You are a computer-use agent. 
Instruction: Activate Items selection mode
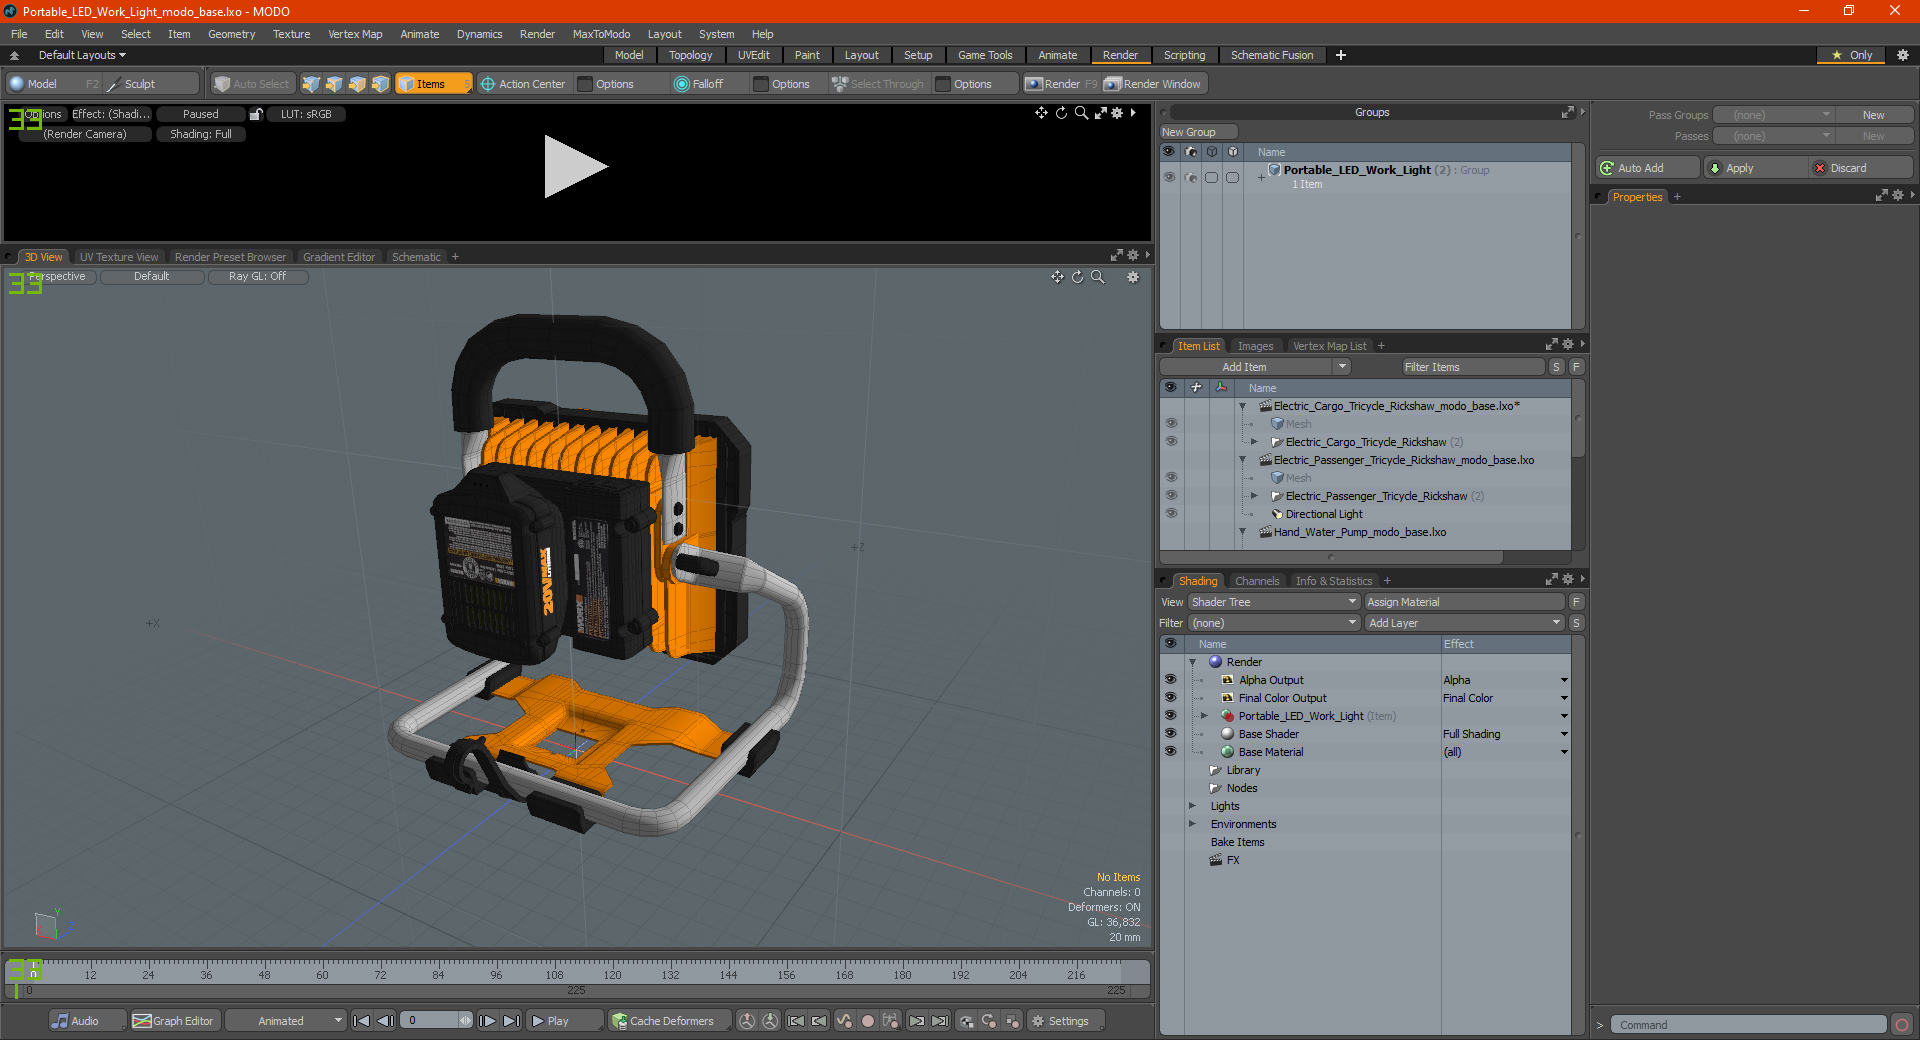click(x=433, y=84)
